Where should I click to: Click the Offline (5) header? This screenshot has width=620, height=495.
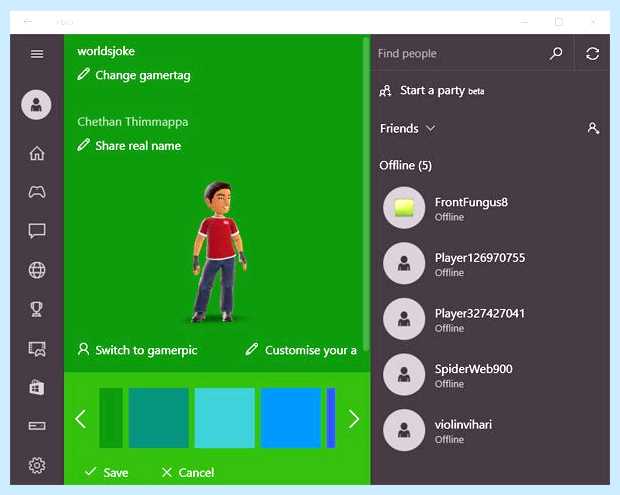pyautogui.click(x=405, y=165)
